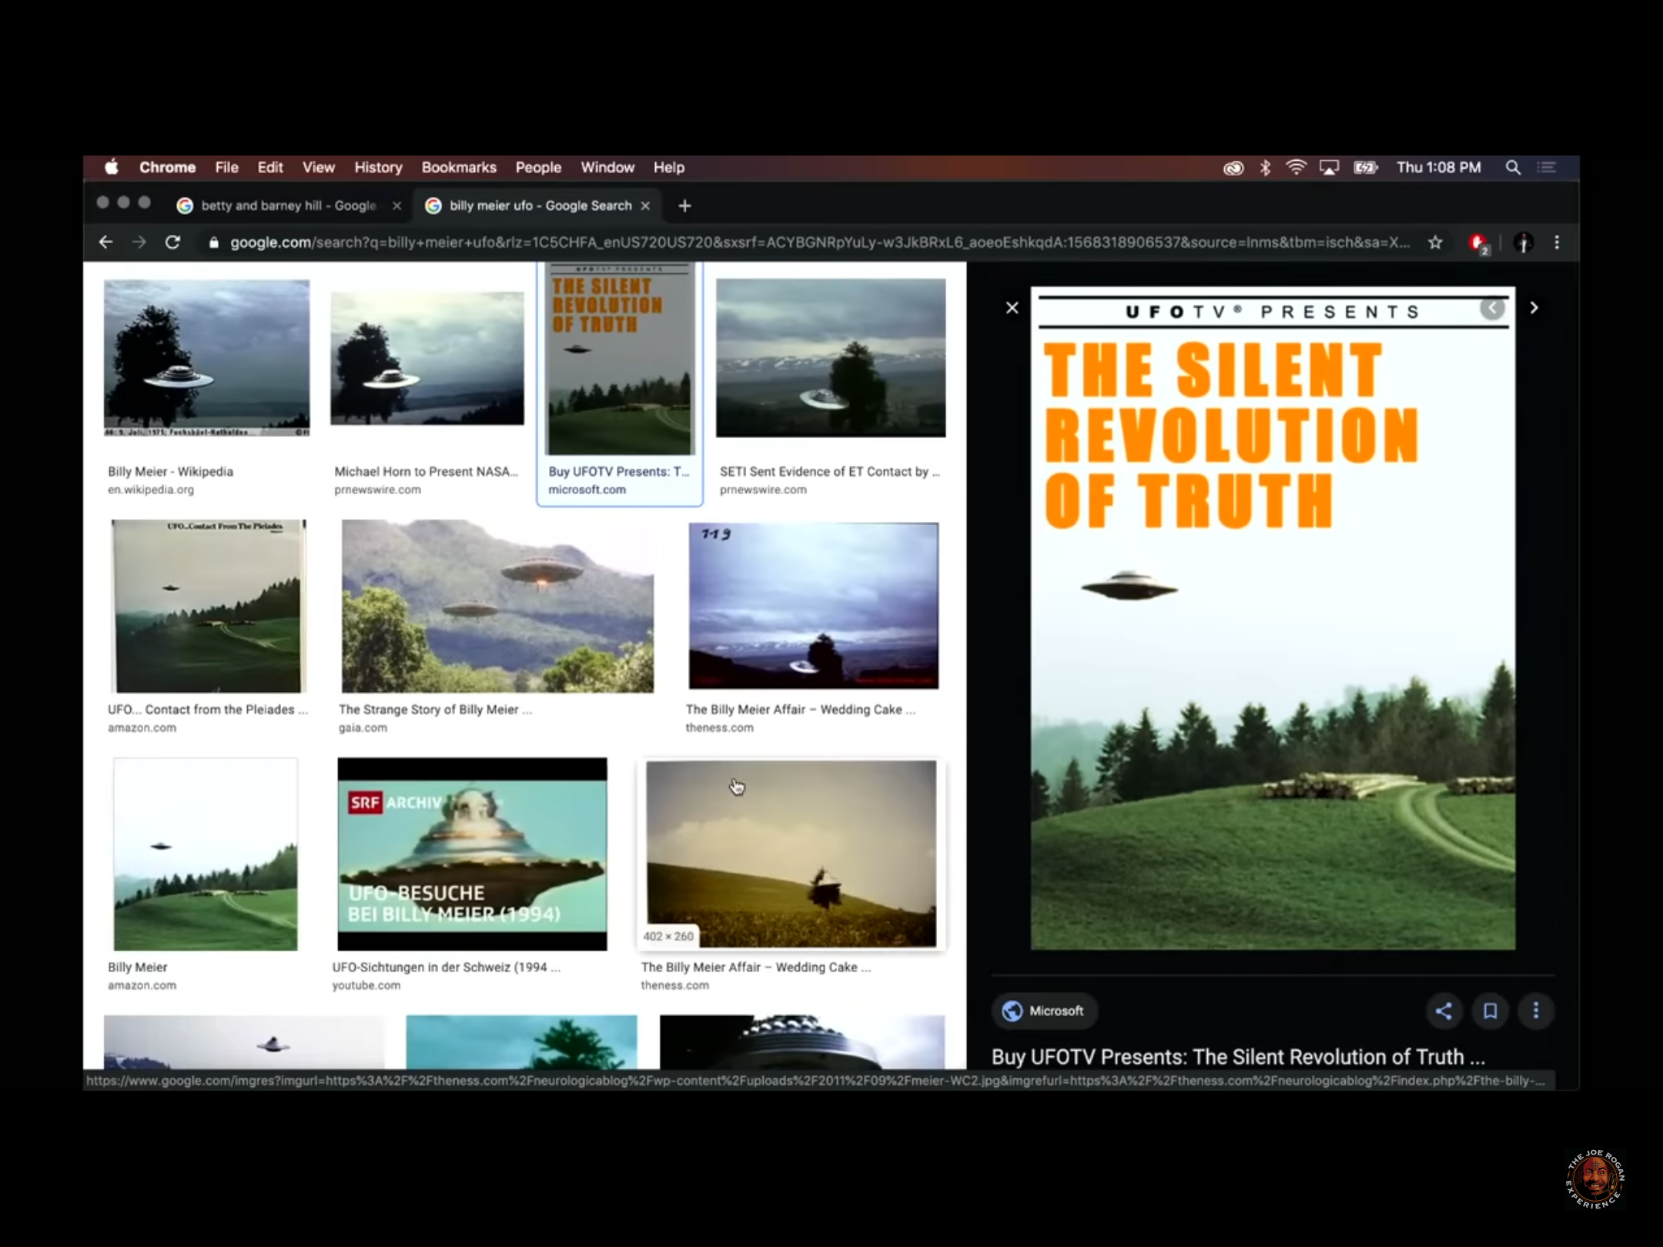Share the previewed image

click(1443, 1011)
